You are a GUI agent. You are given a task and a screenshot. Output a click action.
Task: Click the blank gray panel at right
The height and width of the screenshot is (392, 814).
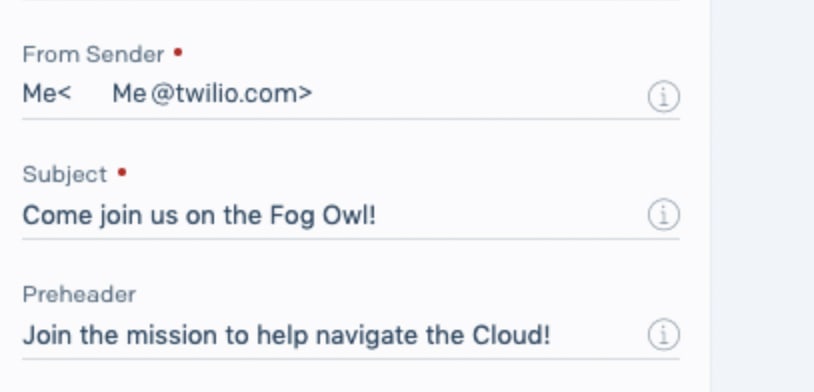coord(762,196)
